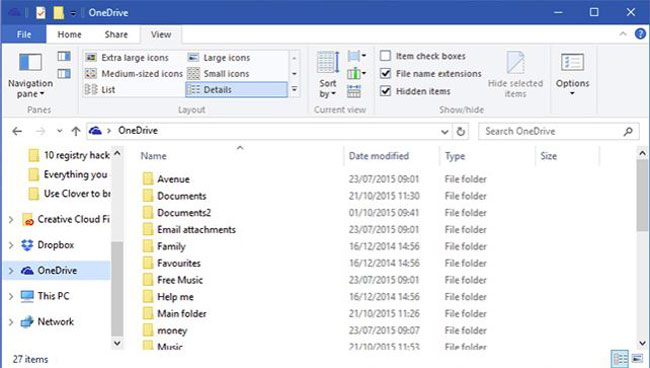
Task: Click OneDrive in the address bar
Action: point(138,131)
